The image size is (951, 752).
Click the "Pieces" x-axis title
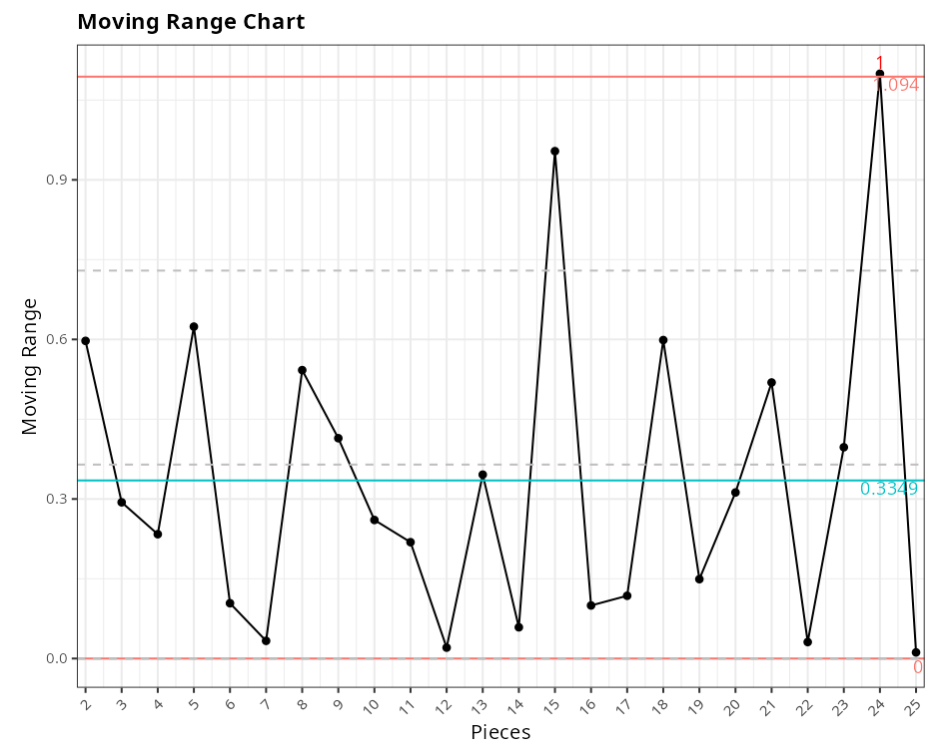[500, 732]
